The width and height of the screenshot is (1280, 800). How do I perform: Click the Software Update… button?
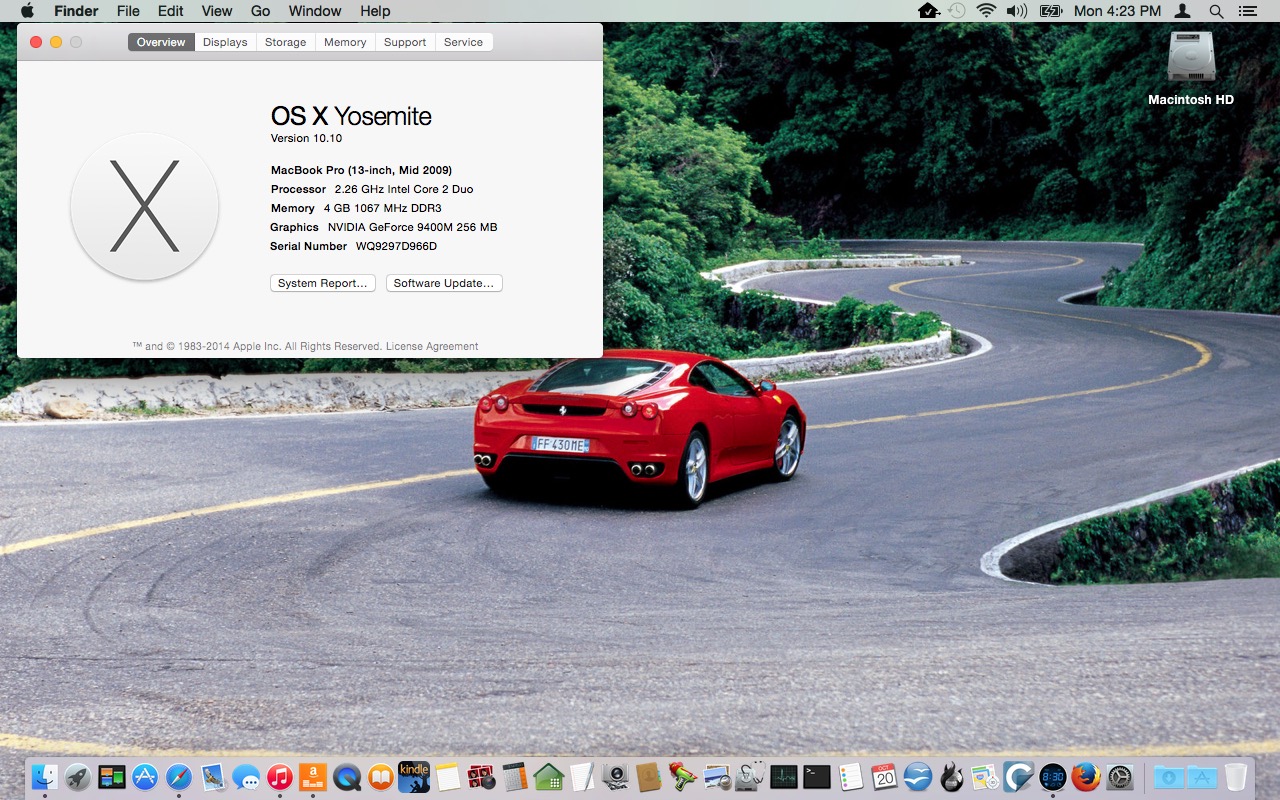pyautogui.click(x=444, y=283)
